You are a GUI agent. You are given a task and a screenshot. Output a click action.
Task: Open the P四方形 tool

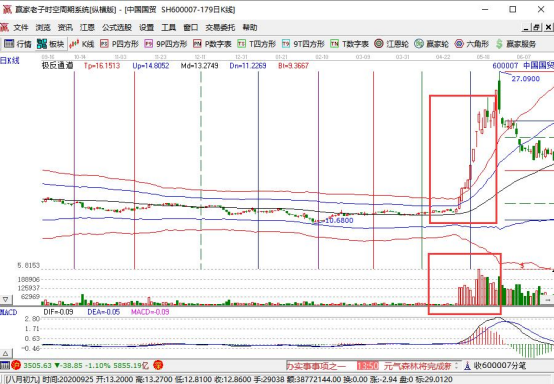(119, 44)
